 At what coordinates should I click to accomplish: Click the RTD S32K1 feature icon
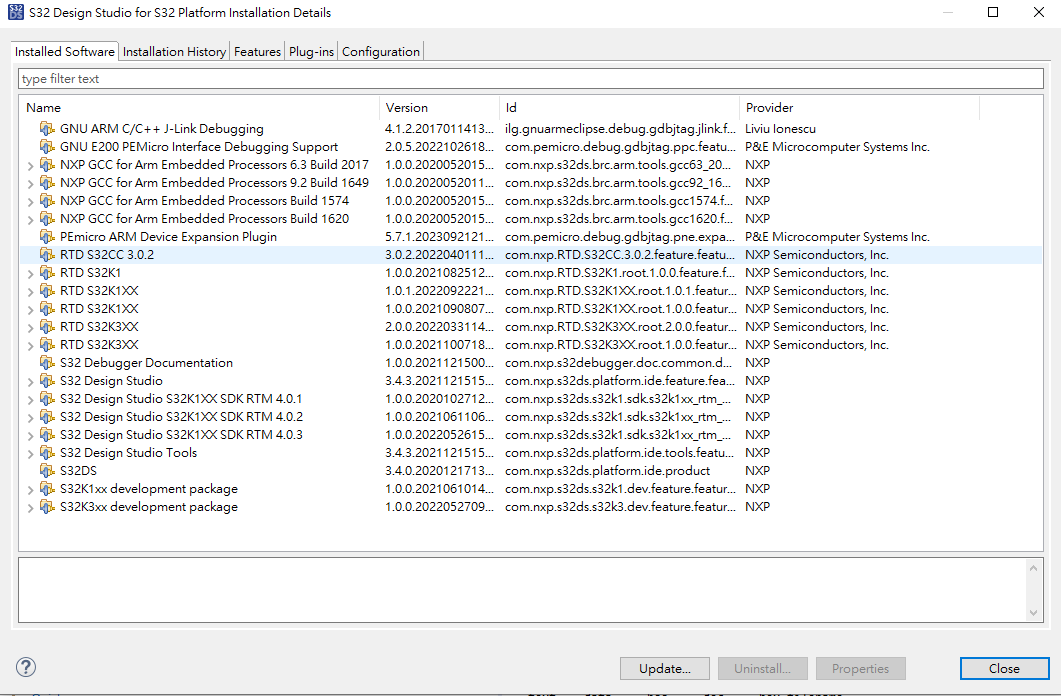pos(47,272)
